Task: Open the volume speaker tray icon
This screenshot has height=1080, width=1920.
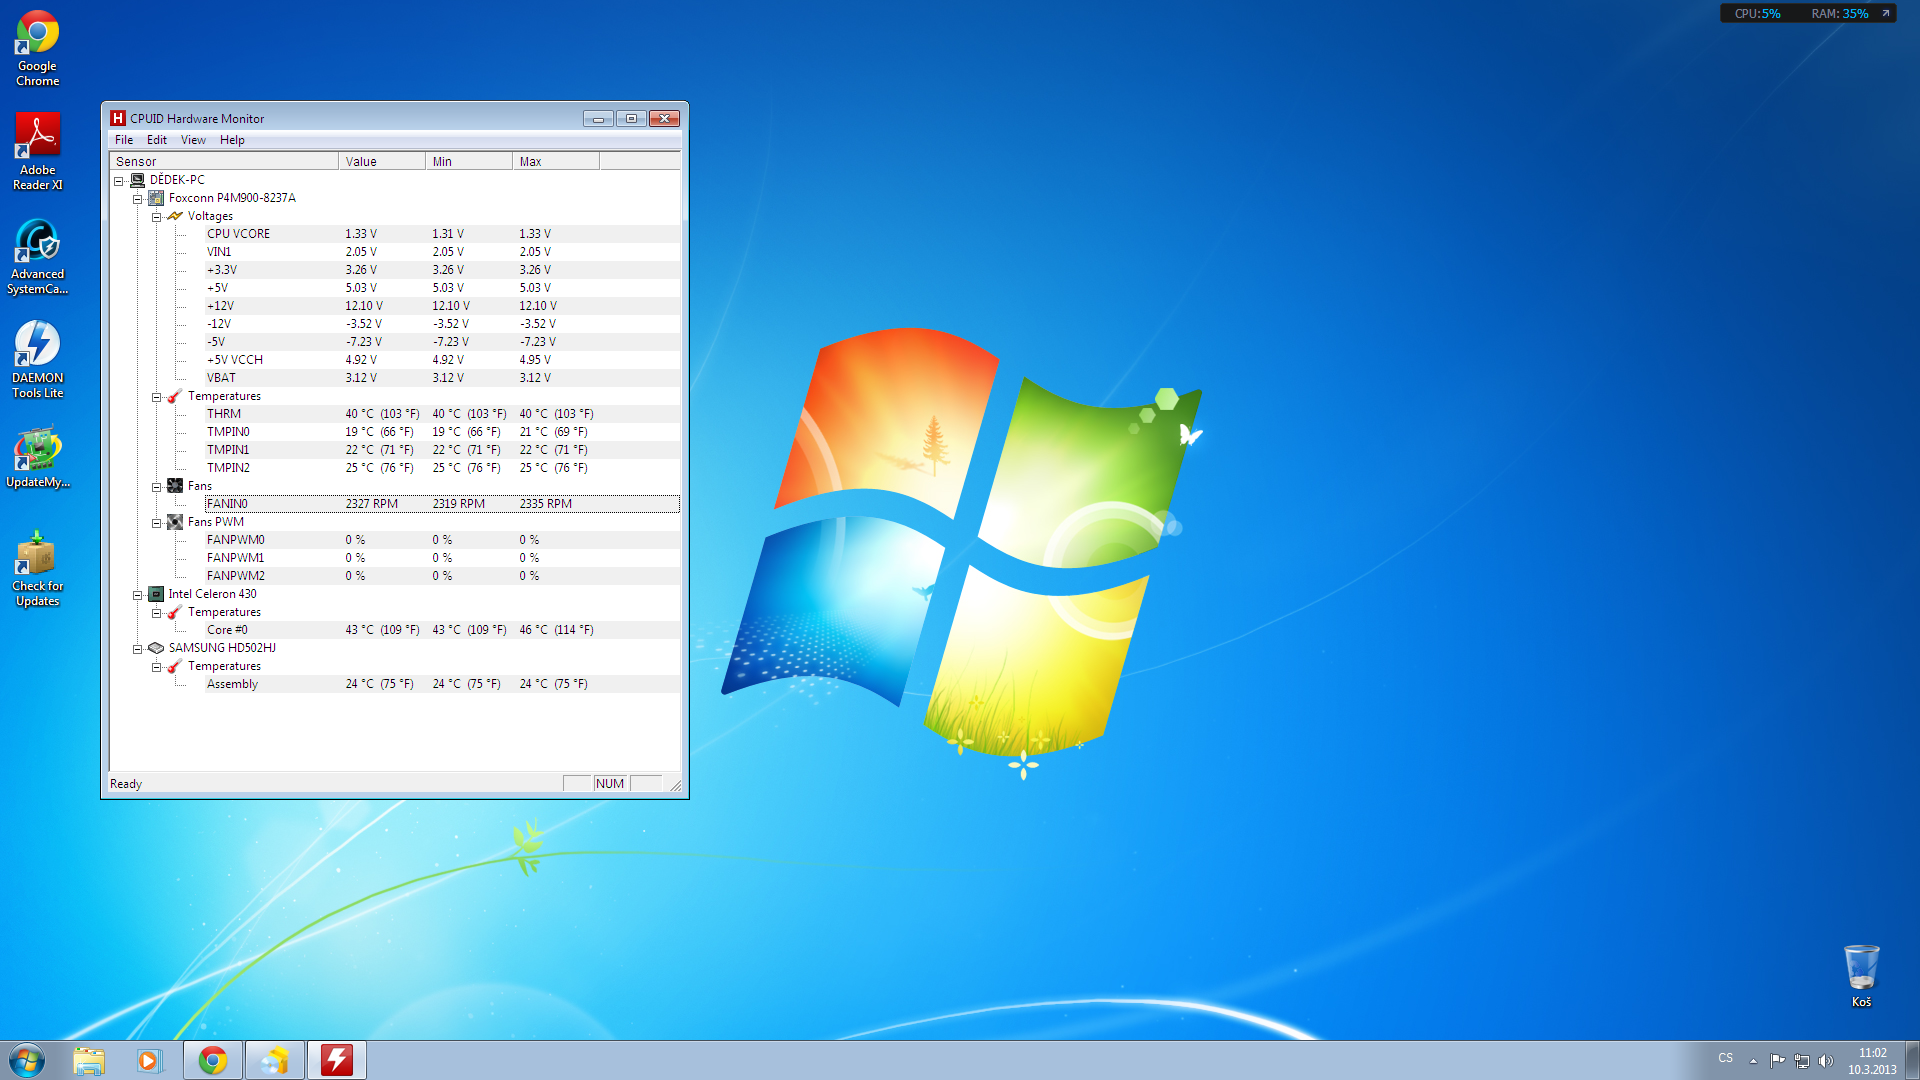Action: pos(1825,1060)
